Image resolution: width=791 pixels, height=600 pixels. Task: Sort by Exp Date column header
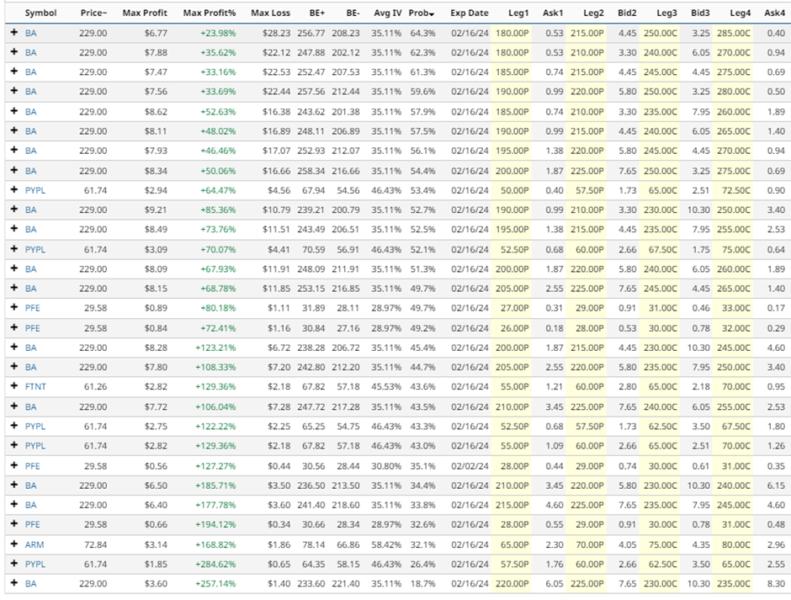pyautogui.click(x=469, y=13)
